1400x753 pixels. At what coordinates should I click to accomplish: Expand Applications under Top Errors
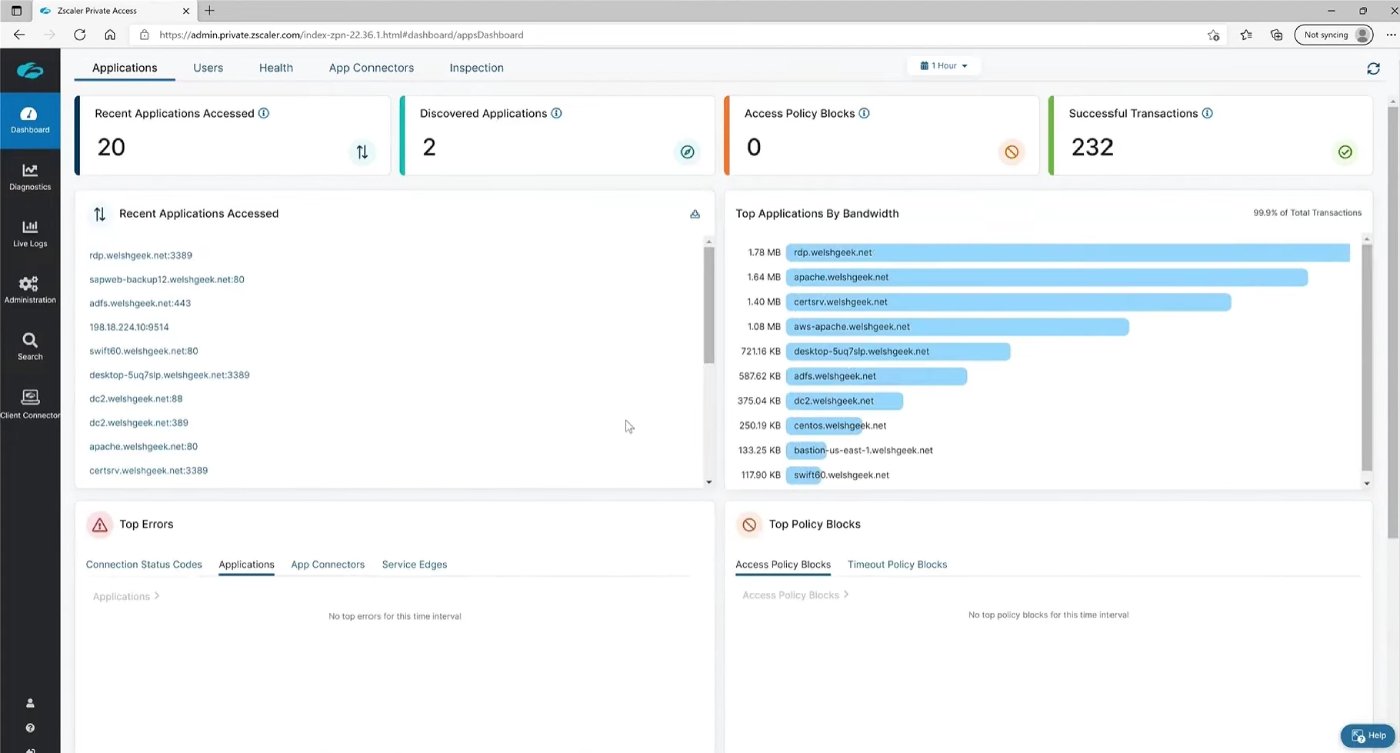point(125,595)
